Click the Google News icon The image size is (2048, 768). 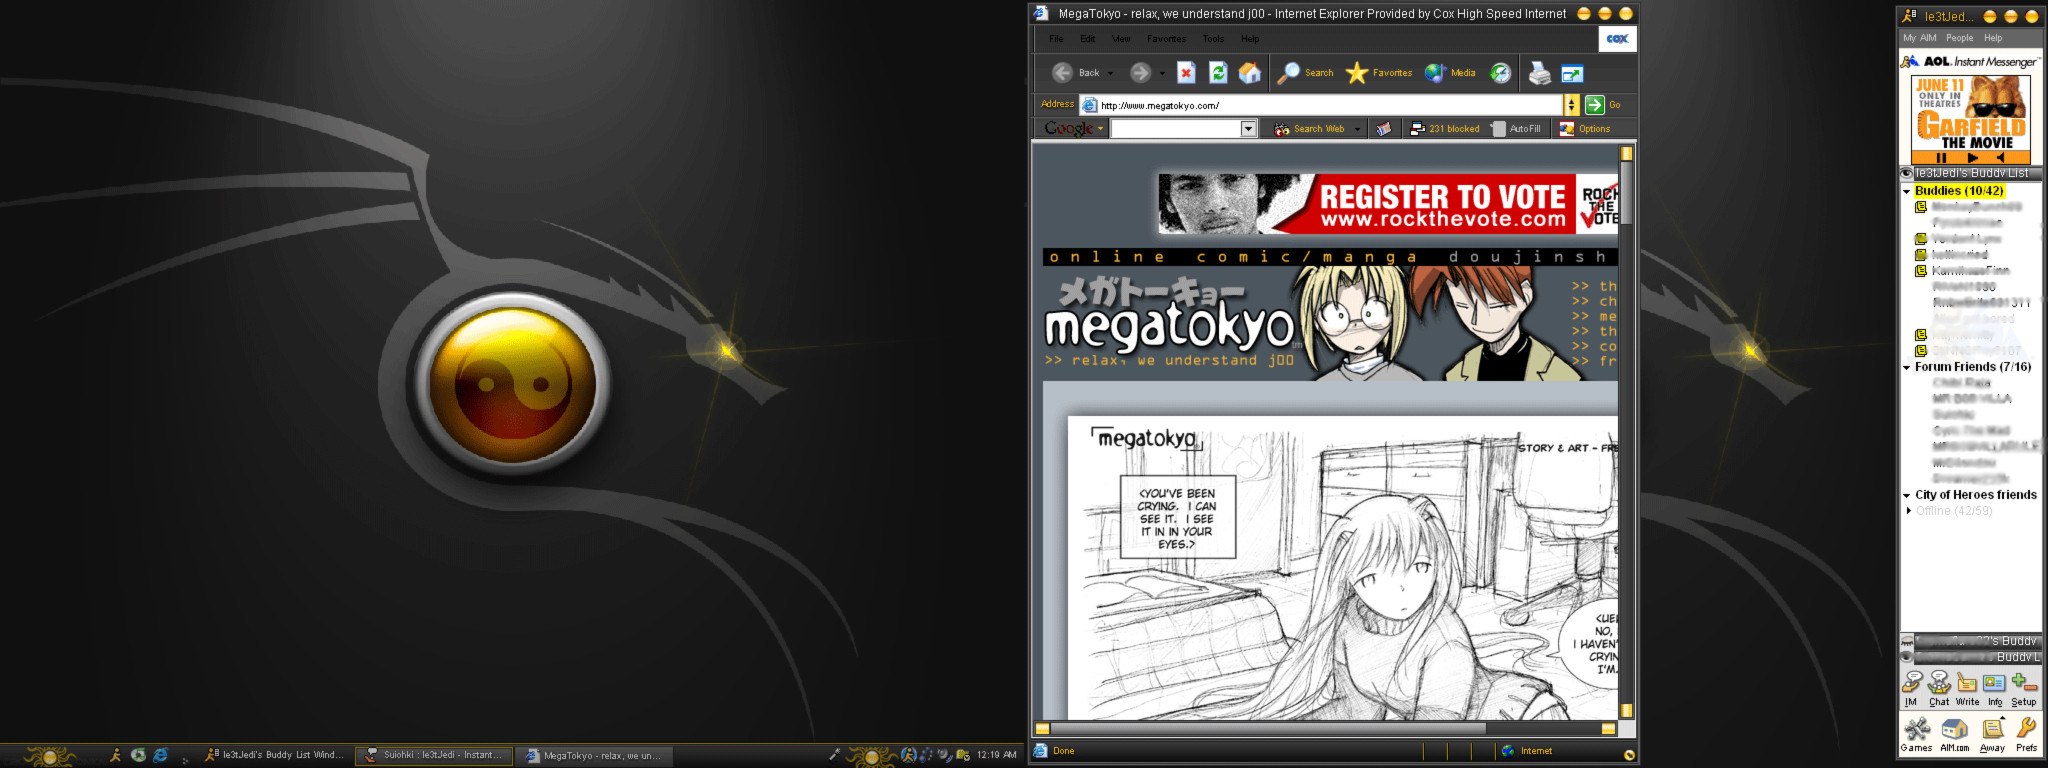(x=1384, y=128)
